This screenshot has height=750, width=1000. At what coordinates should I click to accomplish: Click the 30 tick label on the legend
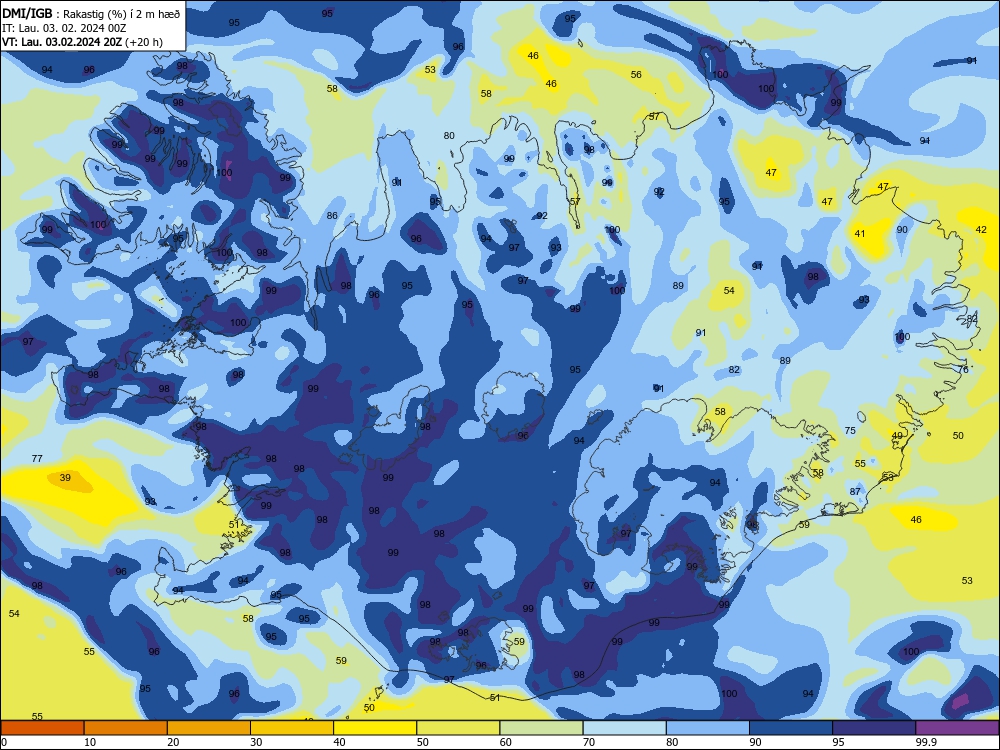(x=256, y=742)
